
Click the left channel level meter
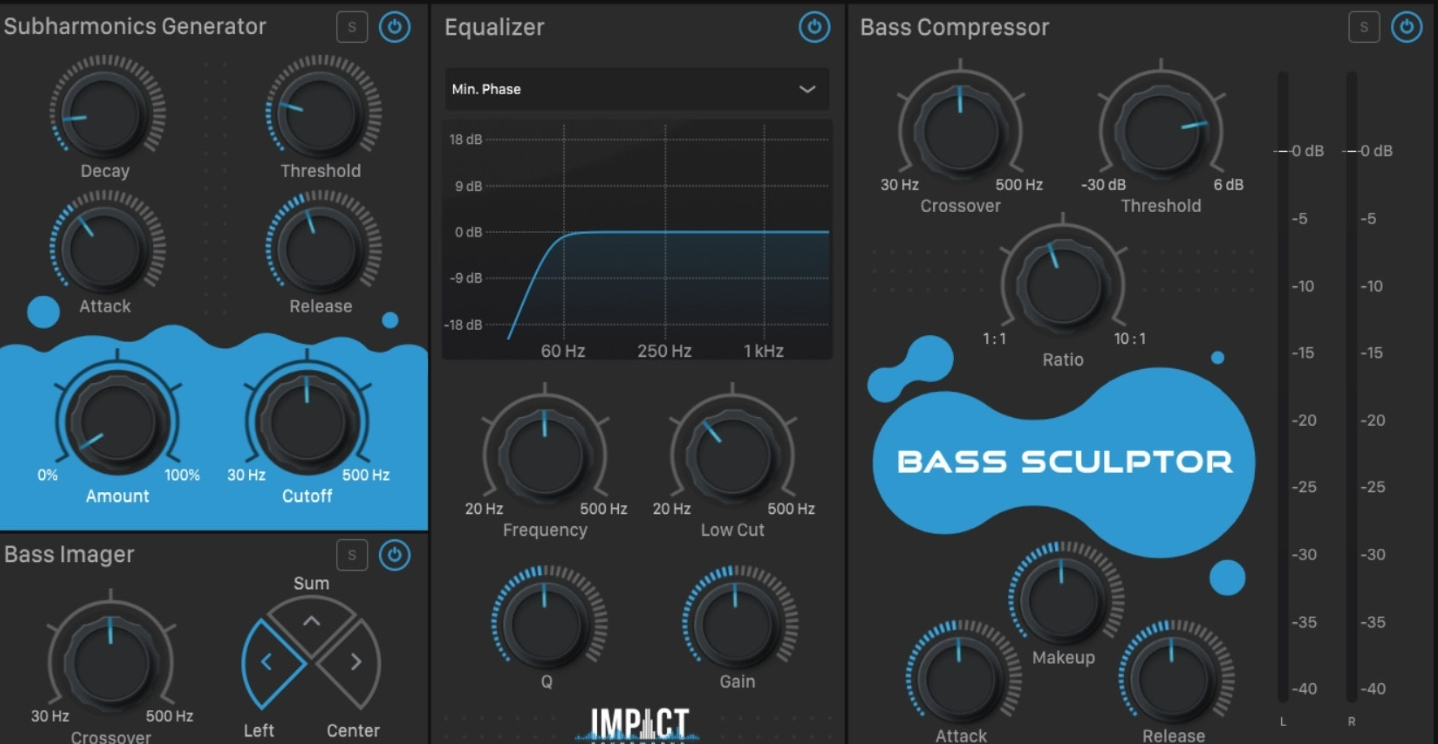click(x=1283, y=387)
